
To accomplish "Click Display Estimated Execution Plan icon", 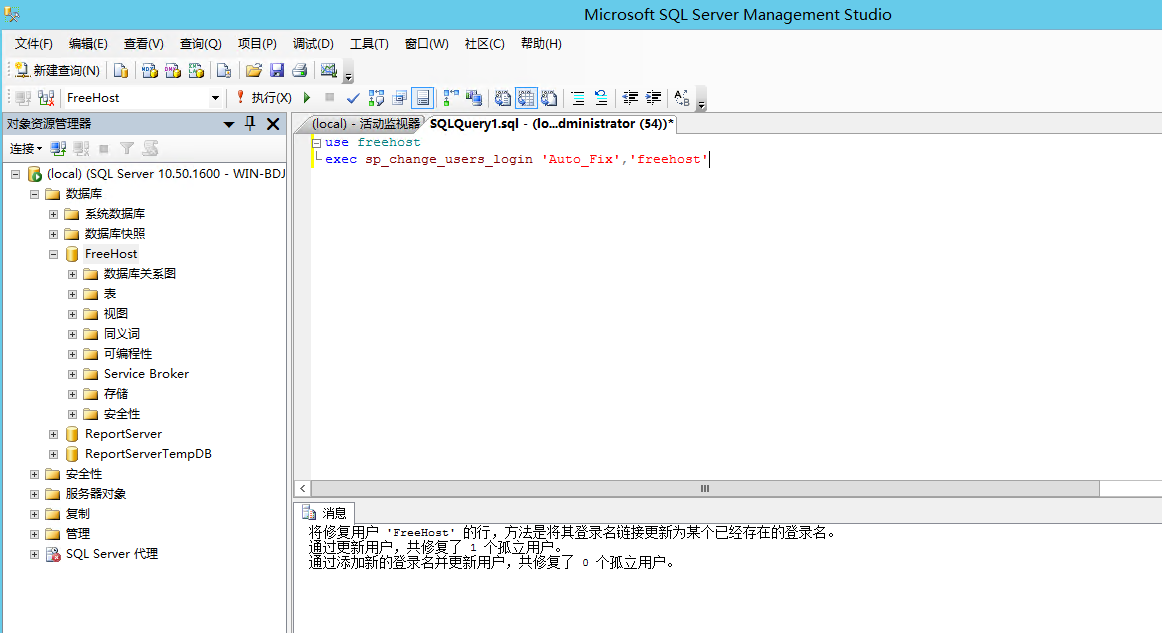I will click(x=376, y=98).
